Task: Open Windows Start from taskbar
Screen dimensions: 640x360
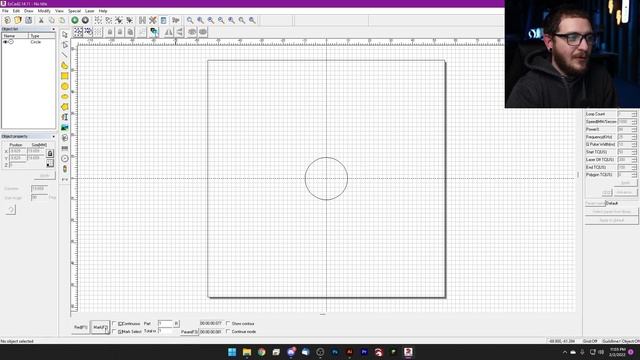Action: pos(232,352)
